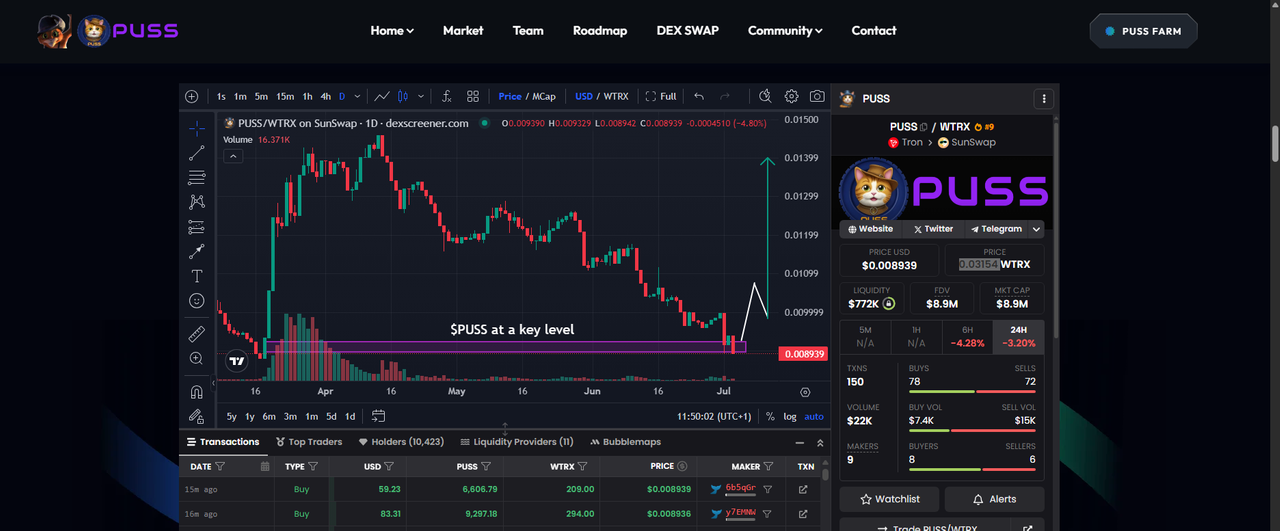The height and width of the screenshot is (531, 1280).
Task: Toggle percent scale on chart
Action: pyautogui.click(x=770, y=416)
